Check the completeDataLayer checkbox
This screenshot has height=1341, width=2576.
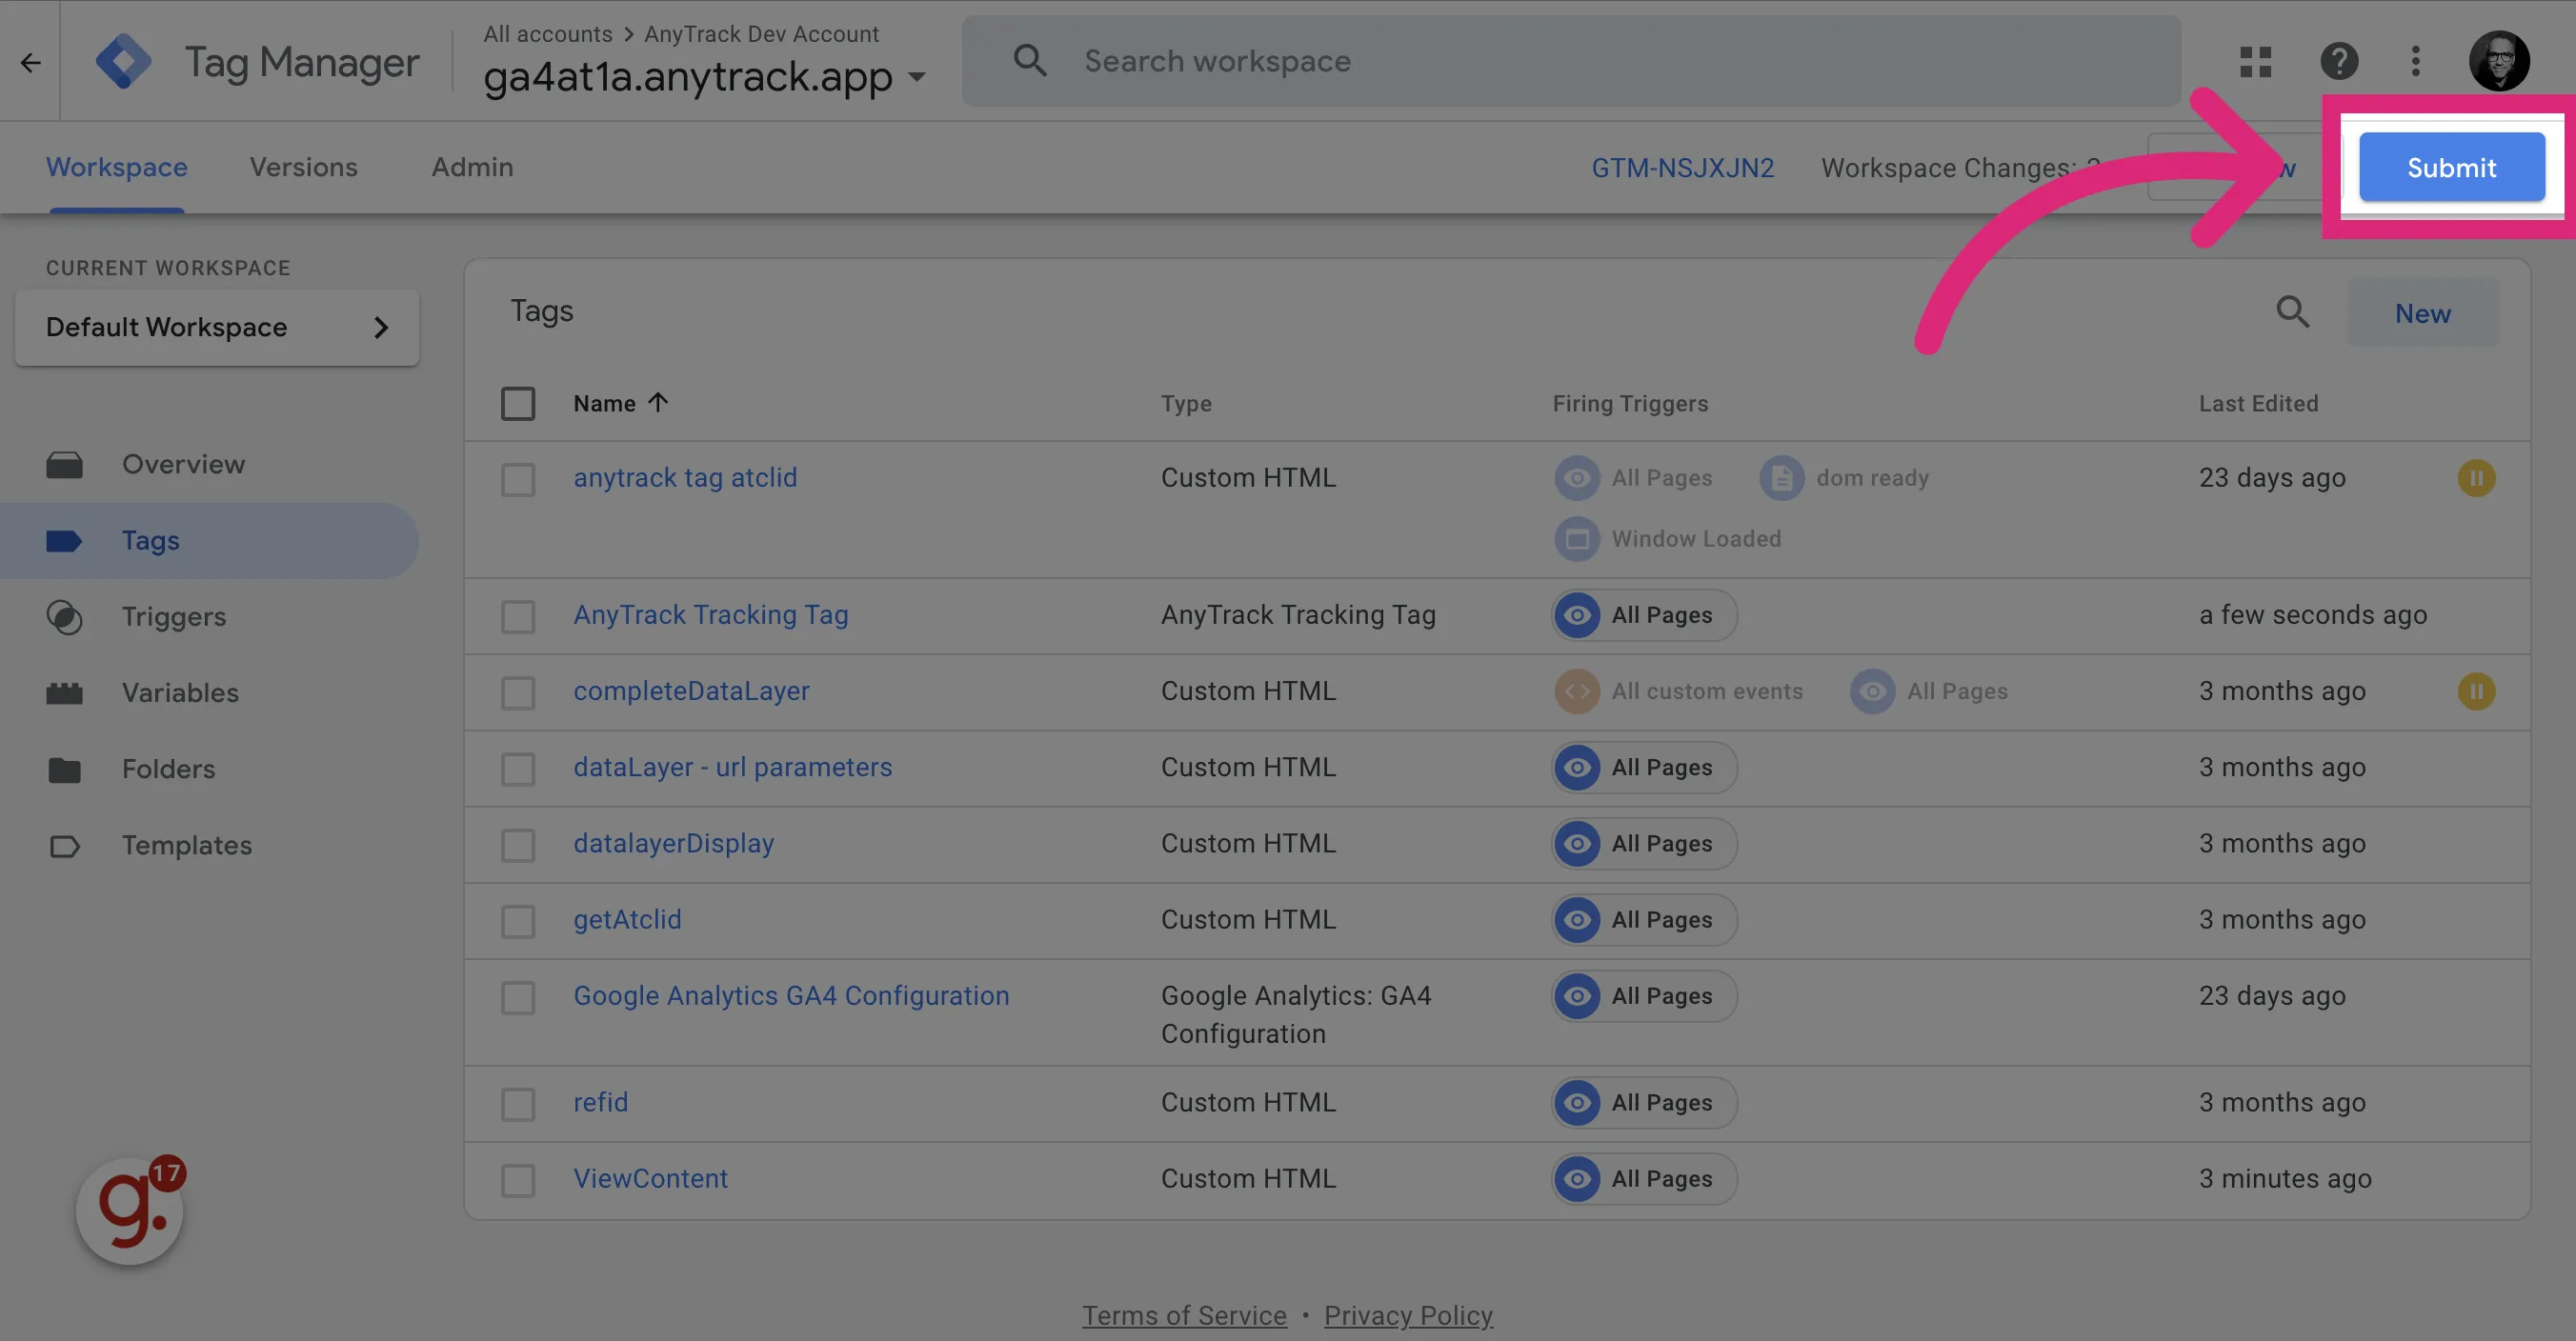click(518, 692)
